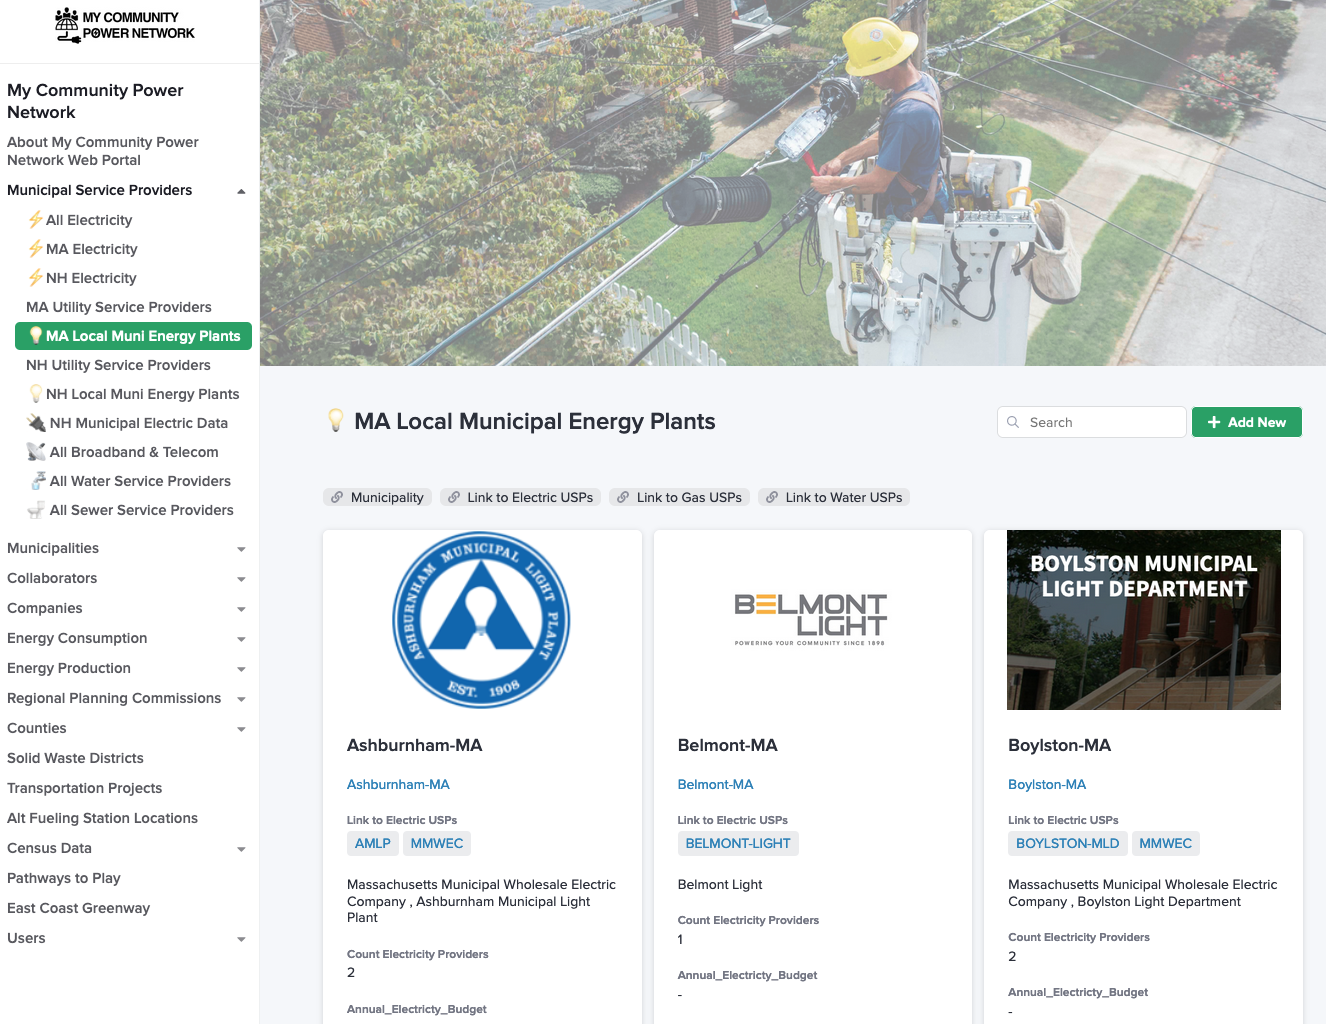
Task: Collapse the Municipal Service Providers section
Action: (241, 191)
